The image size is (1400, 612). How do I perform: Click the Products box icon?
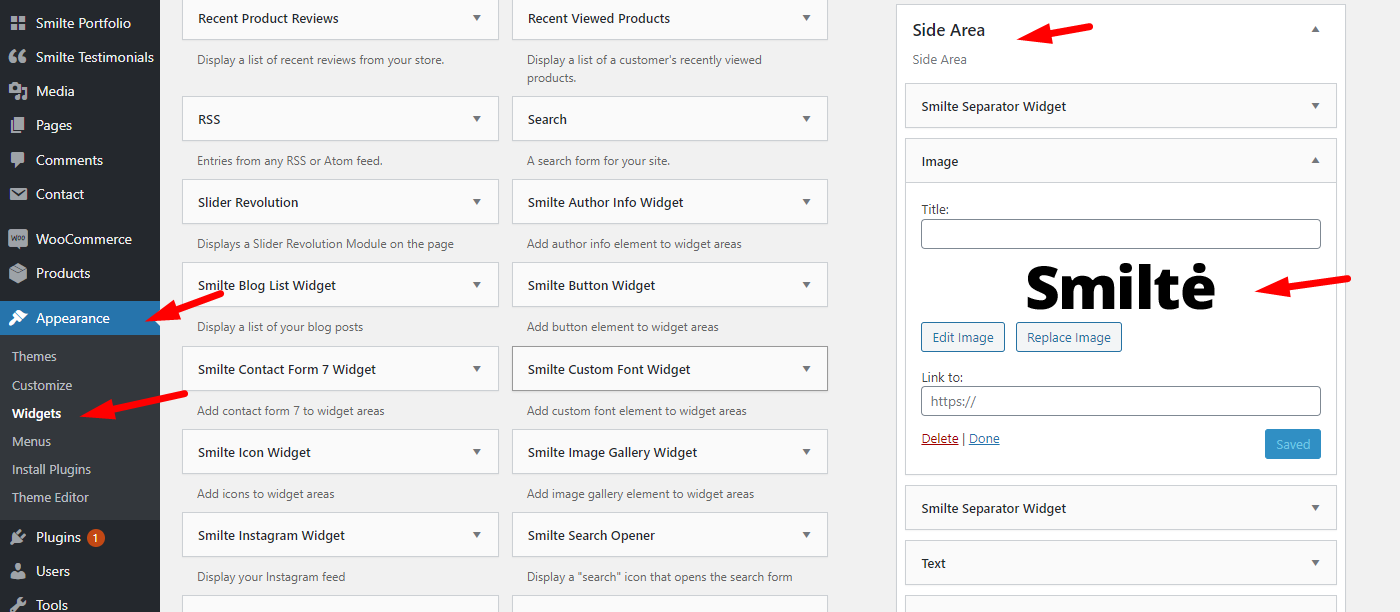click(x=18, y=273)
